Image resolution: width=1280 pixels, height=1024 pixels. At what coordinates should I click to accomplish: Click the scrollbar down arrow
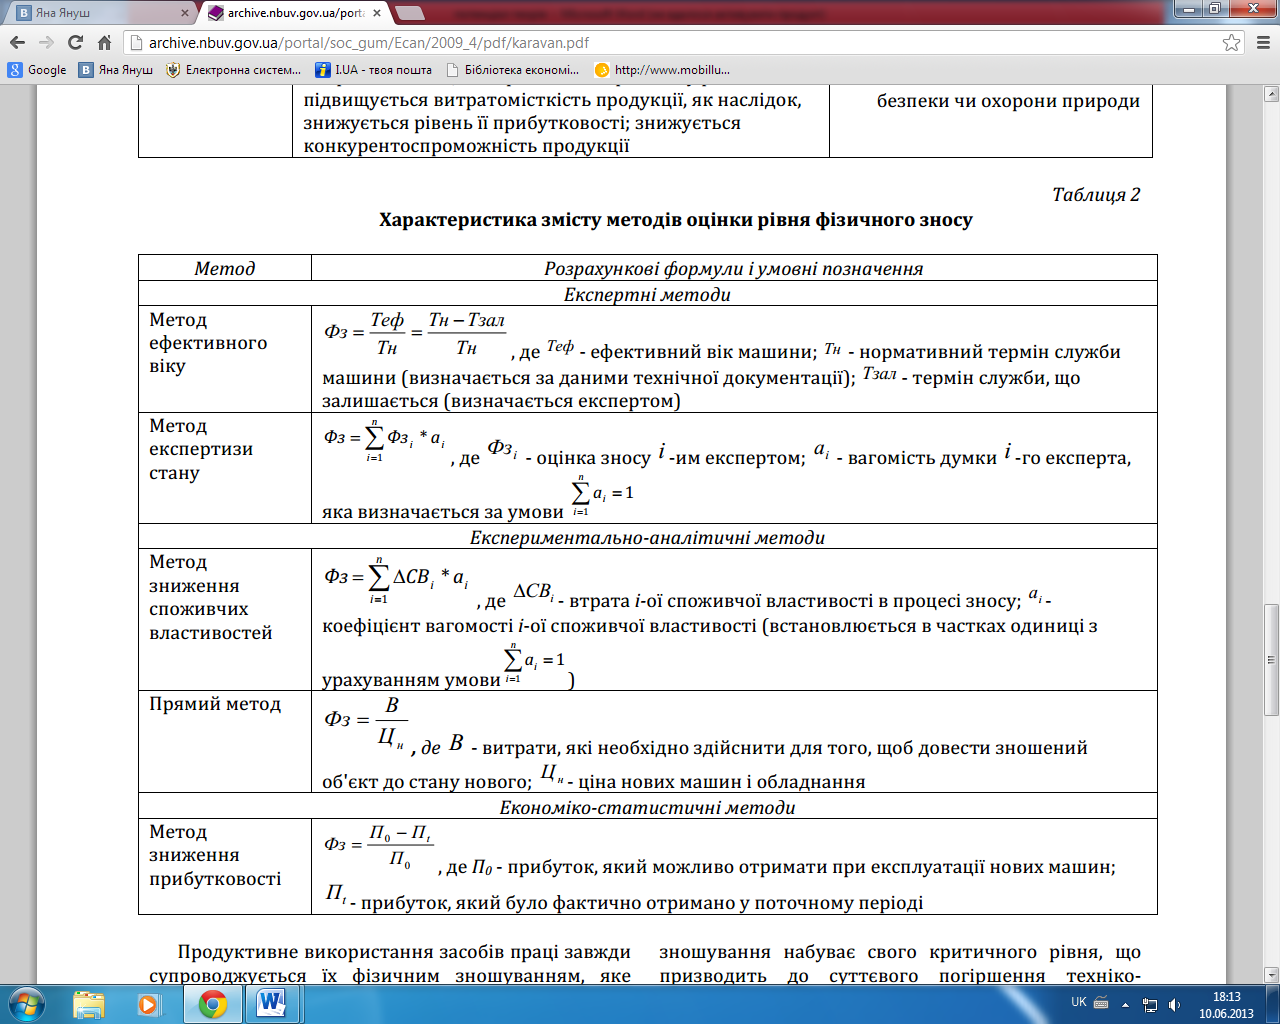tap(1271, 975)
